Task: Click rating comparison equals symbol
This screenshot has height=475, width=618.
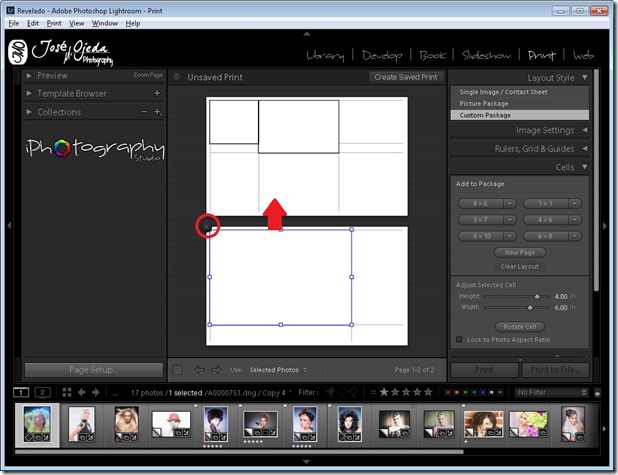Action: pos(373,392)
